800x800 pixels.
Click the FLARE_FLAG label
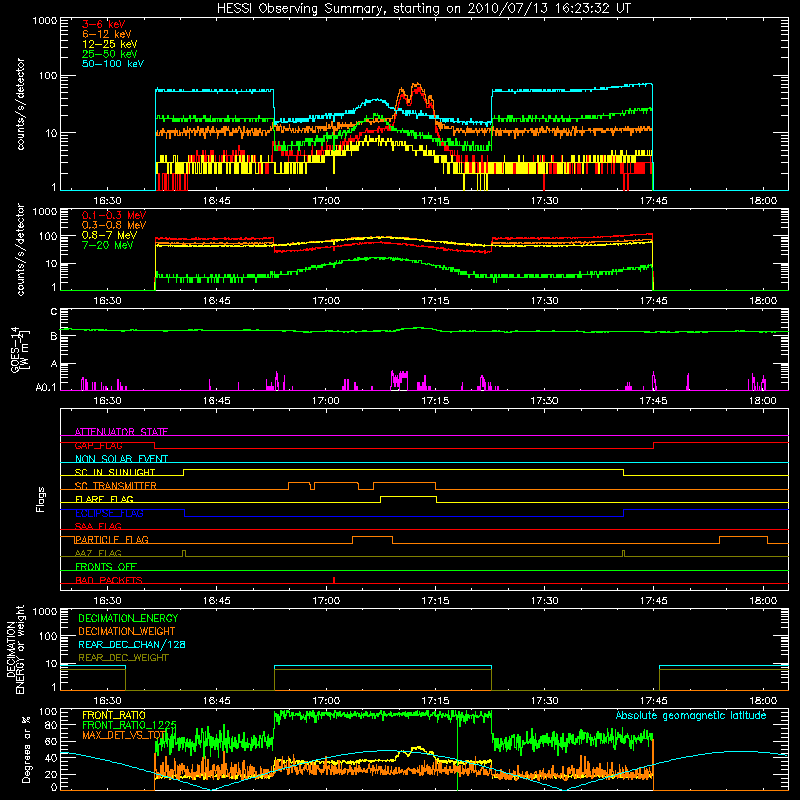(x=104, y=499)
